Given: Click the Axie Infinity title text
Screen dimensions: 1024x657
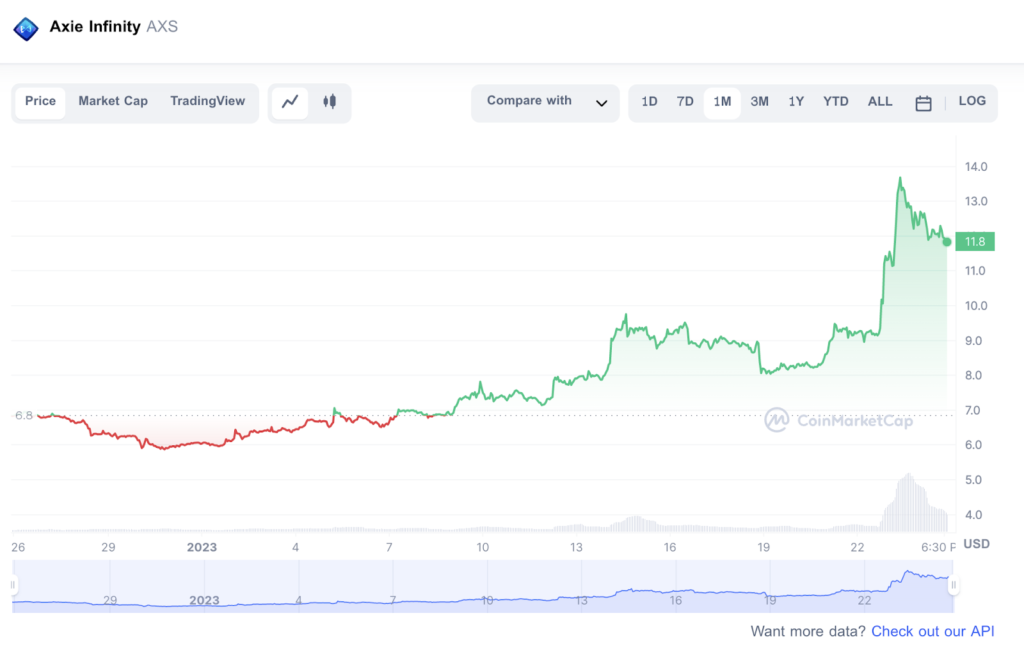Looking at the screenshot, I should coord(95,27).
